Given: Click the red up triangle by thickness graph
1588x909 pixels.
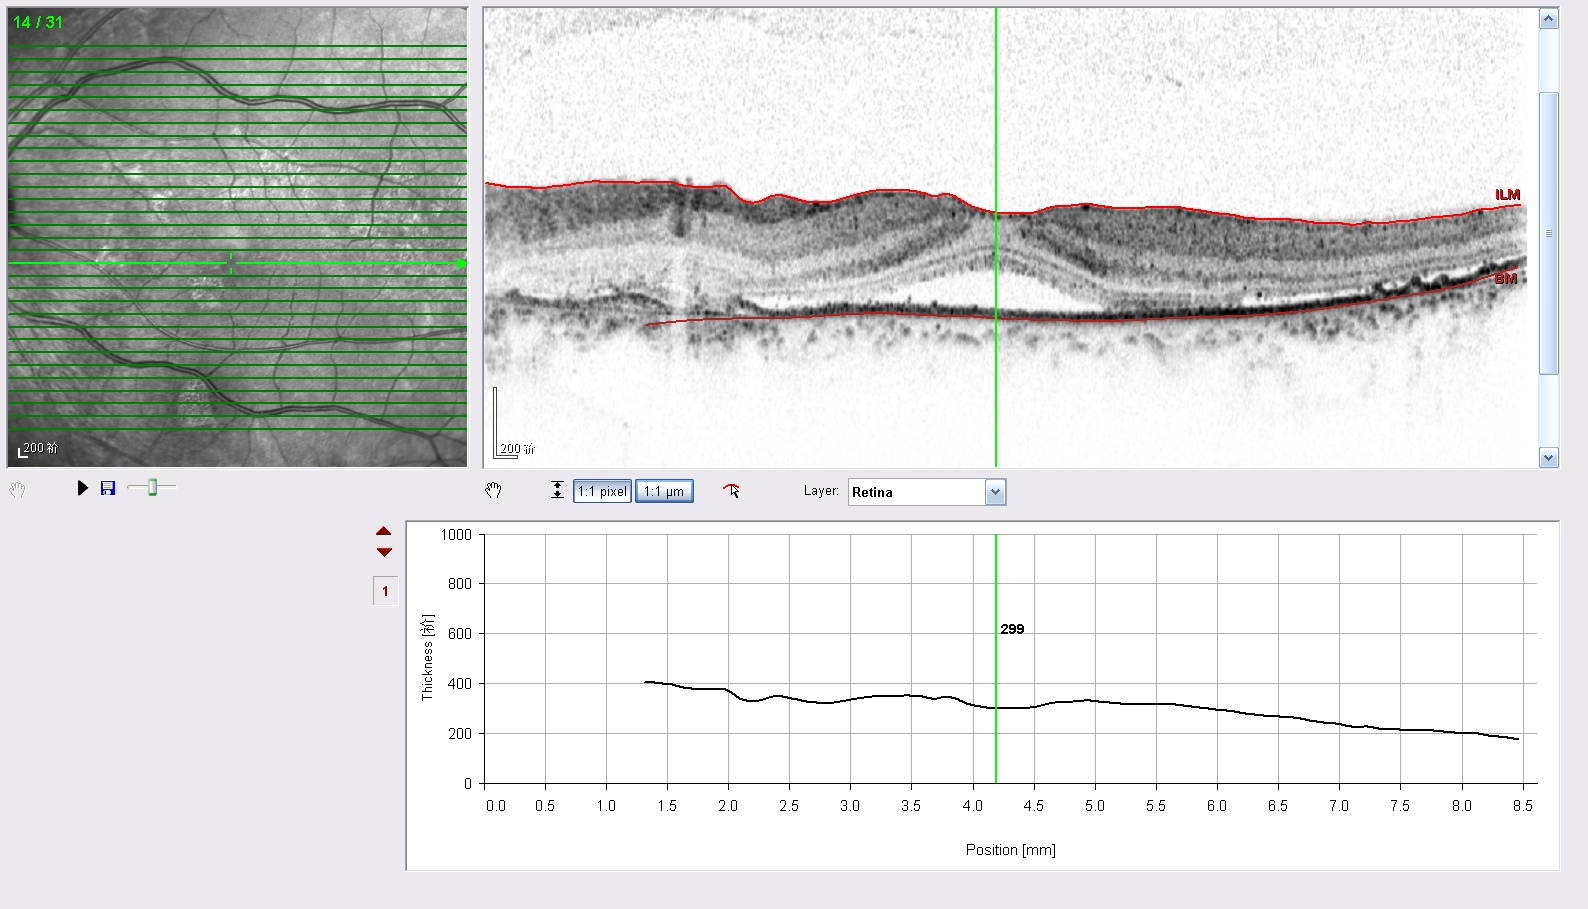Looking at the screenshot, I should pos(384,531).
